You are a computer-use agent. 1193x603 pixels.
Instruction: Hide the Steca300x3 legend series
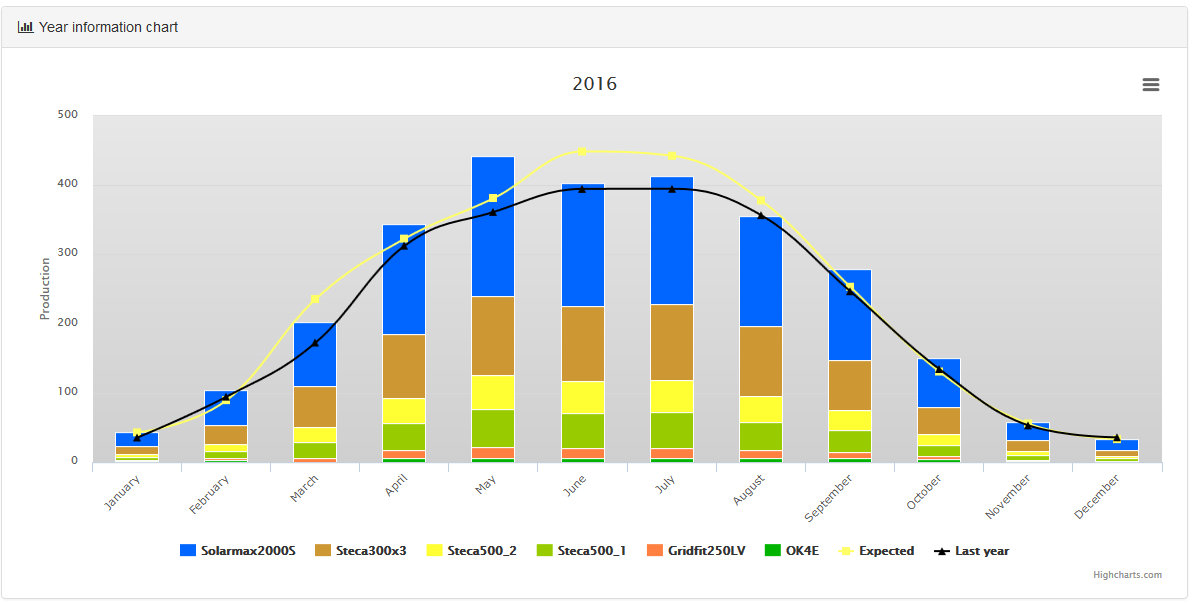360,551
